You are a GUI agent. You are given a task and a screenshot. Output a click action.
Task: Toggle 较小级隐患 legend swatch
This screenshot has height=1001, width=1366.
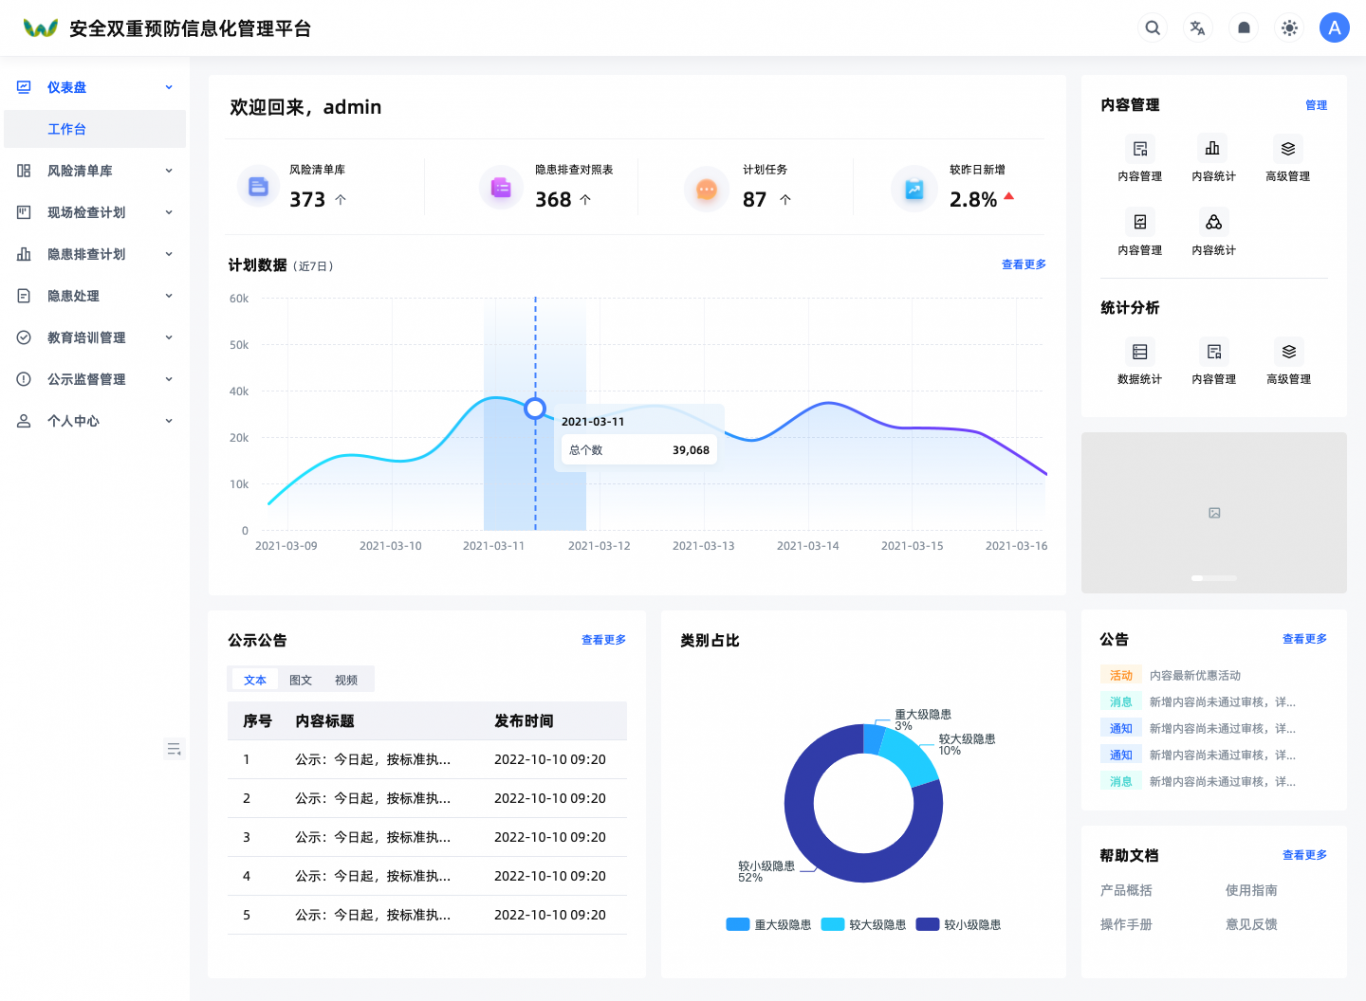click(928, 925)
